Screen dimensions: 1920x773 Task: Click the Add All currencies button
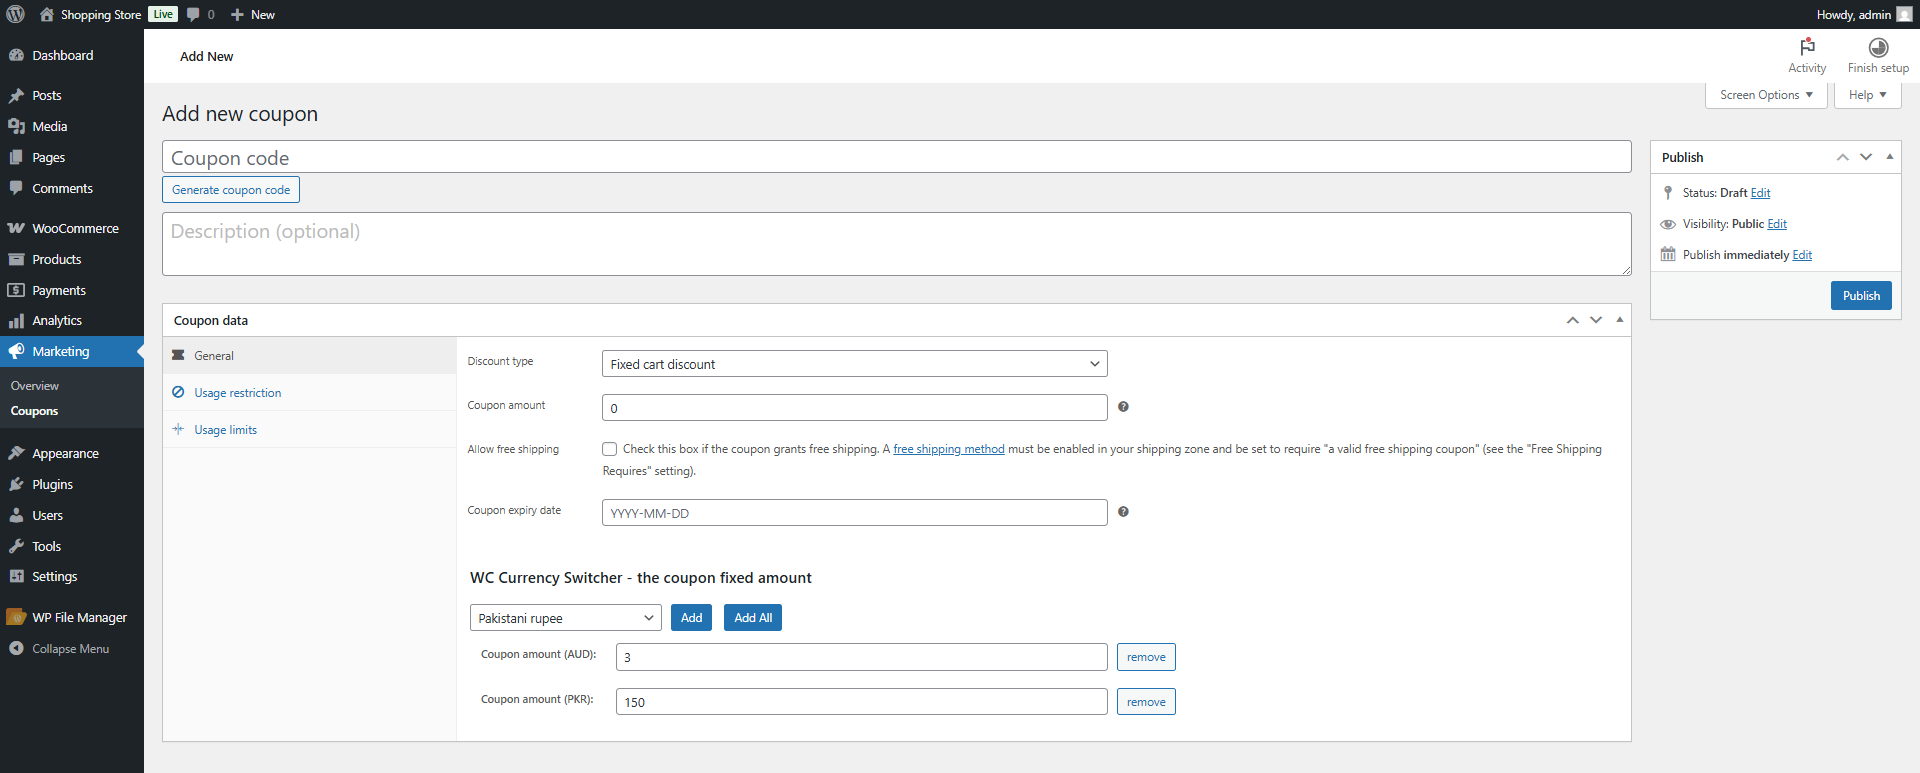[753, 618]
